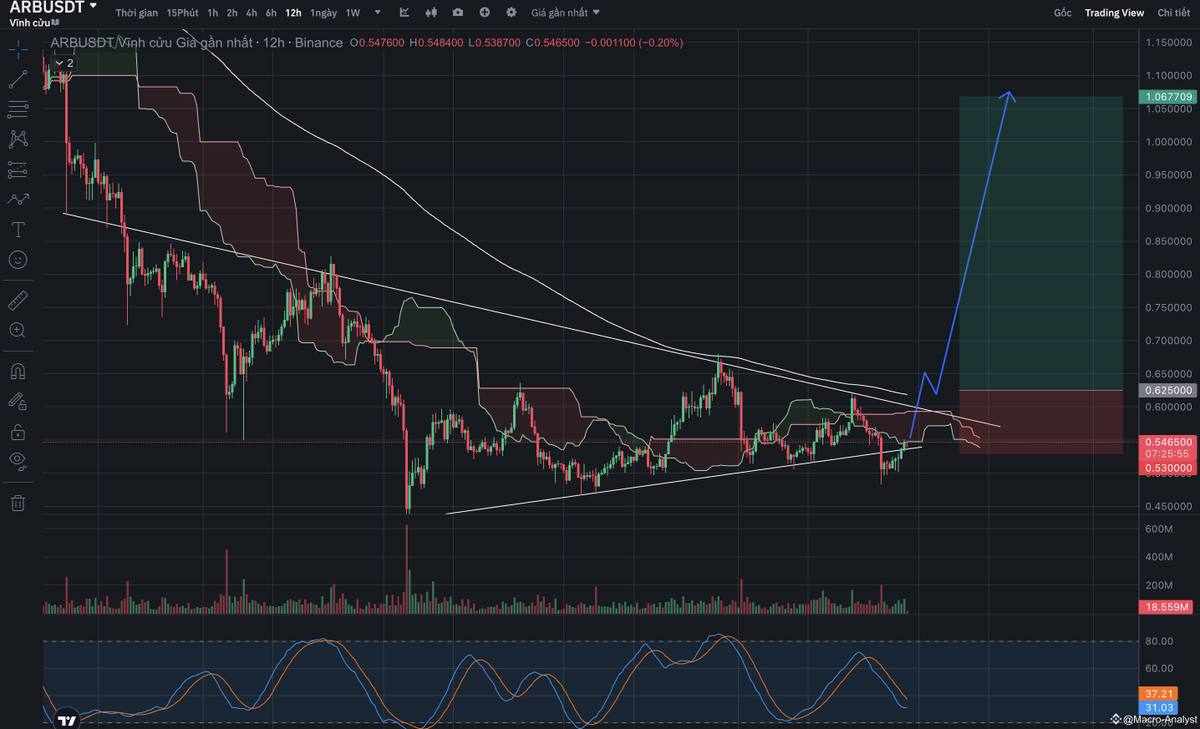Take a chart snapshot with camera icon
Image resolution: width=1200 pixels, height=729 pixels.
coord(457,13)
